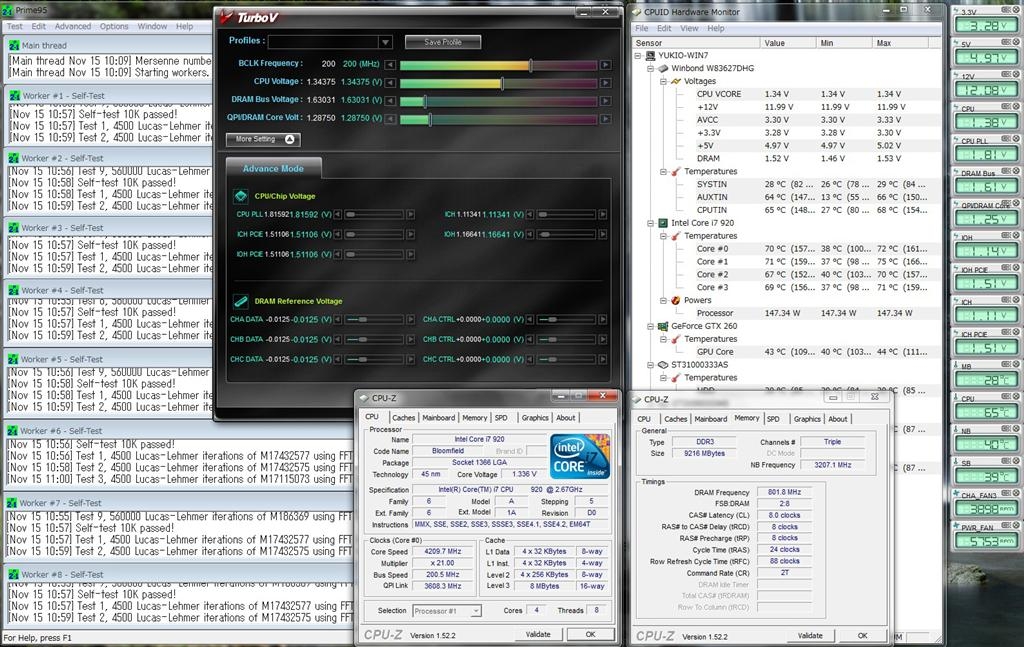1024x647 pixels.
Task: Click the CPU PLL voltage slider
Action: [374, 214]
